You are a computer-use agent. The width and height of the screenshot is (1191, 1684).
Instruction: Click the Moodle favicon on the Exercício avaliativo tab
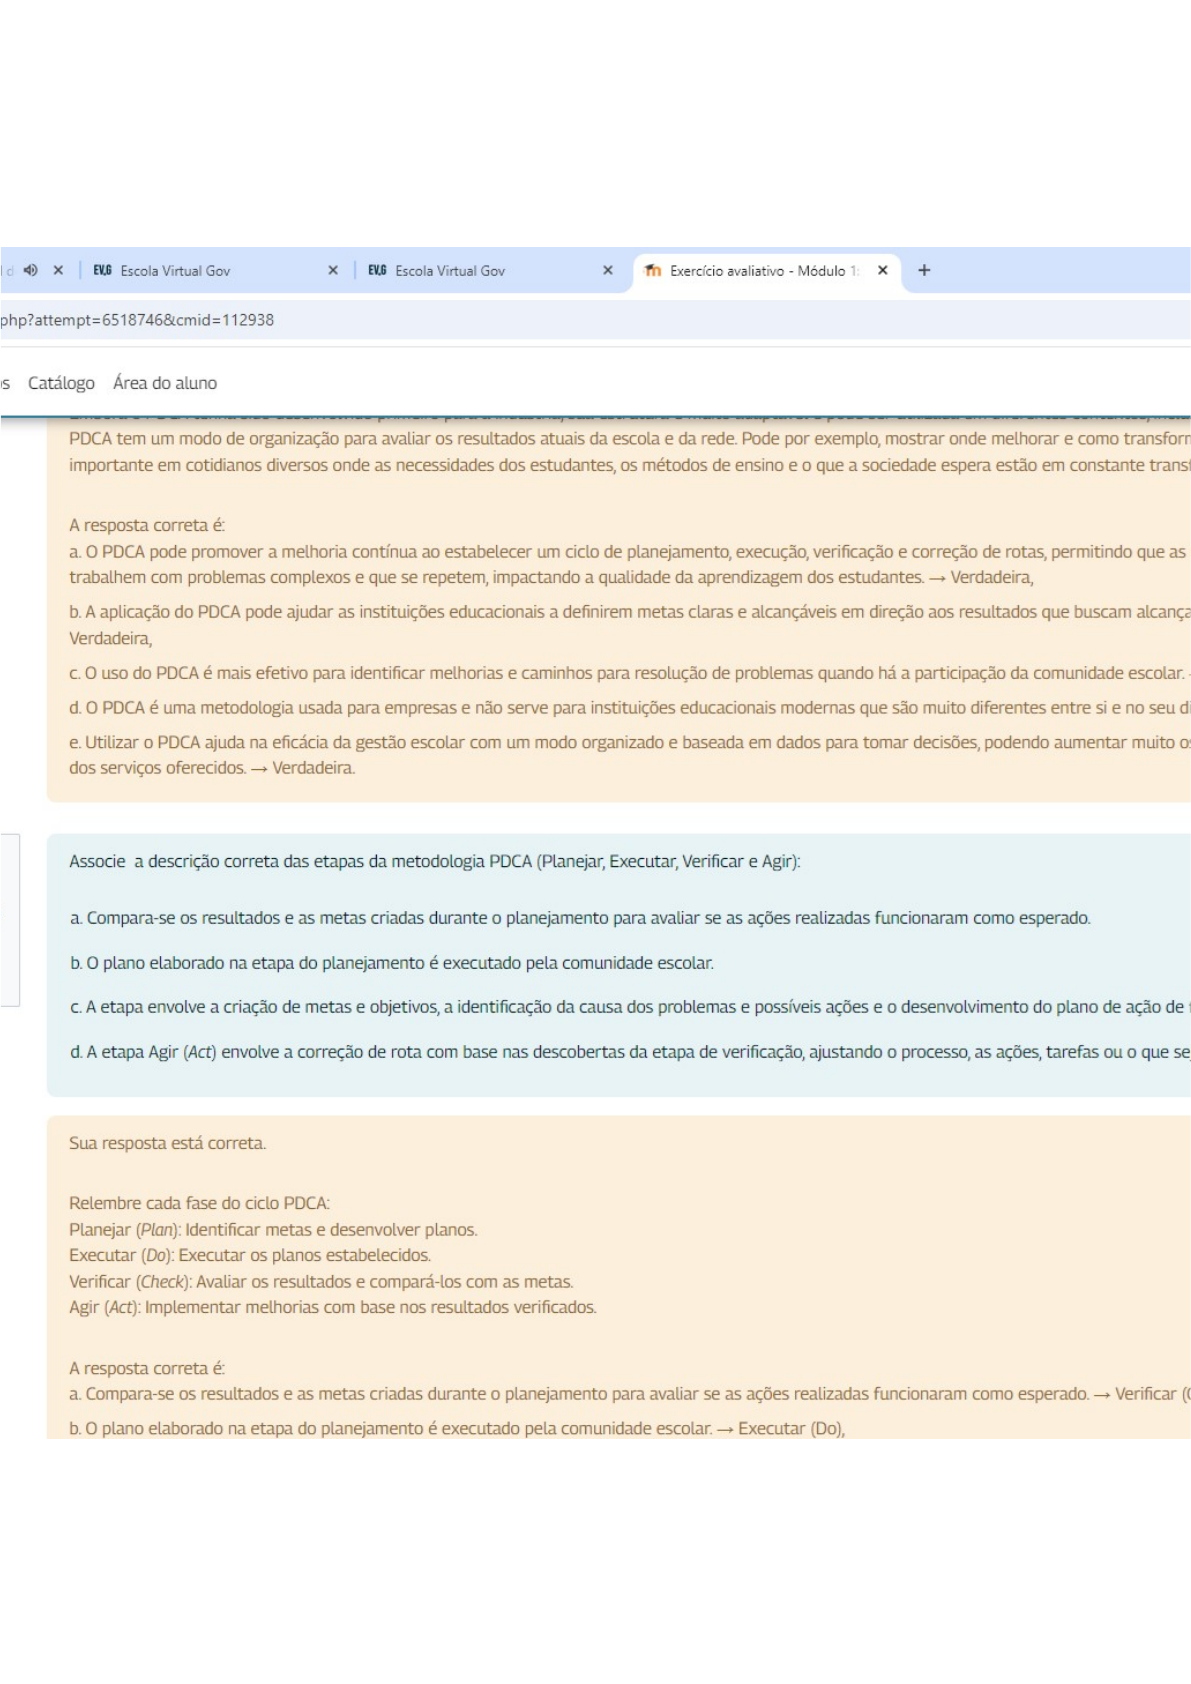point(653,270)
